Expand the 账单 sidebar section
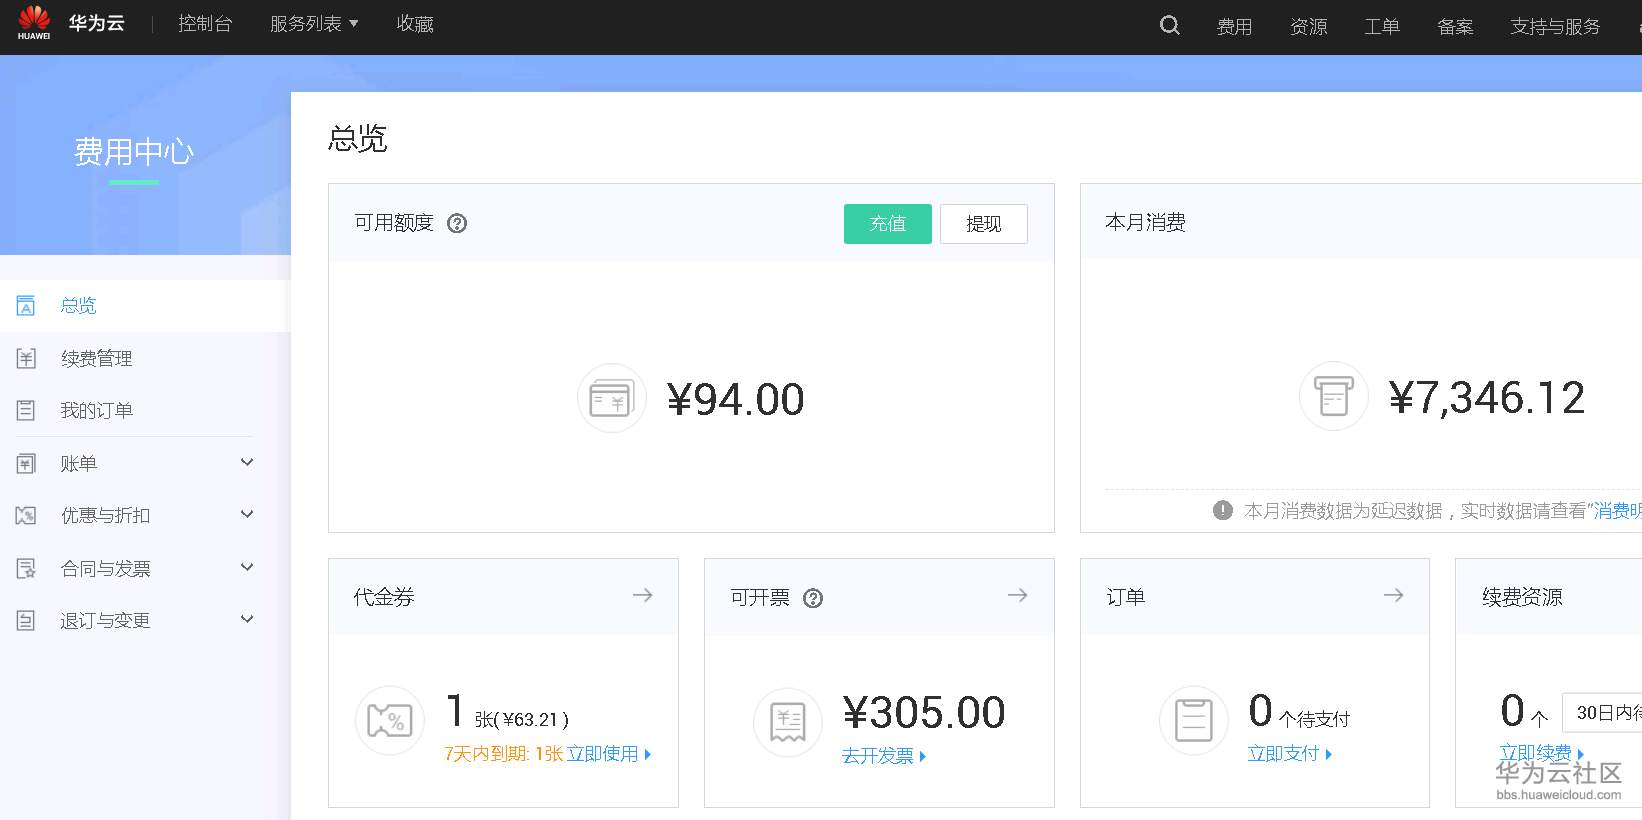1642x820 pixels. point(247,462)
